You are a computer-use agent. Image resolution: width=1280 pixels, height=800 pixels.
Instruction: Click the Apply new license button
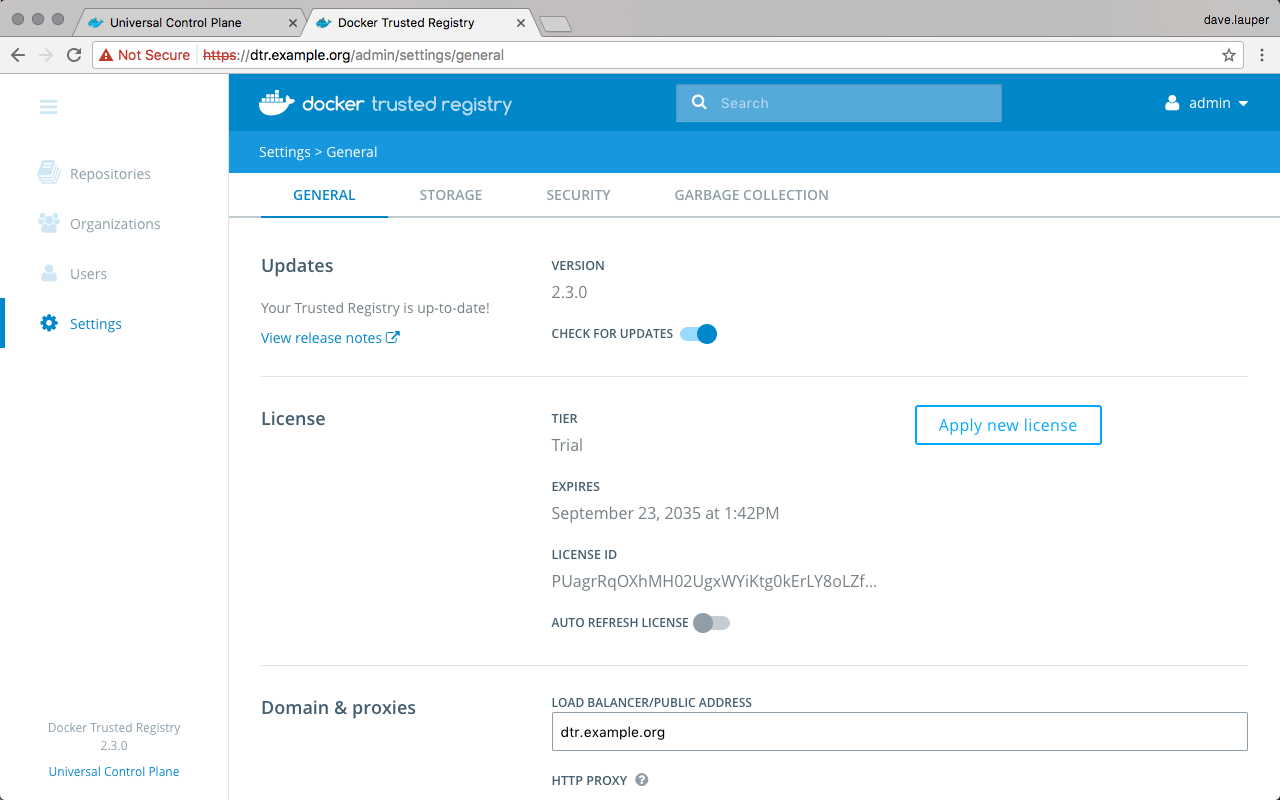[1007, 425]
